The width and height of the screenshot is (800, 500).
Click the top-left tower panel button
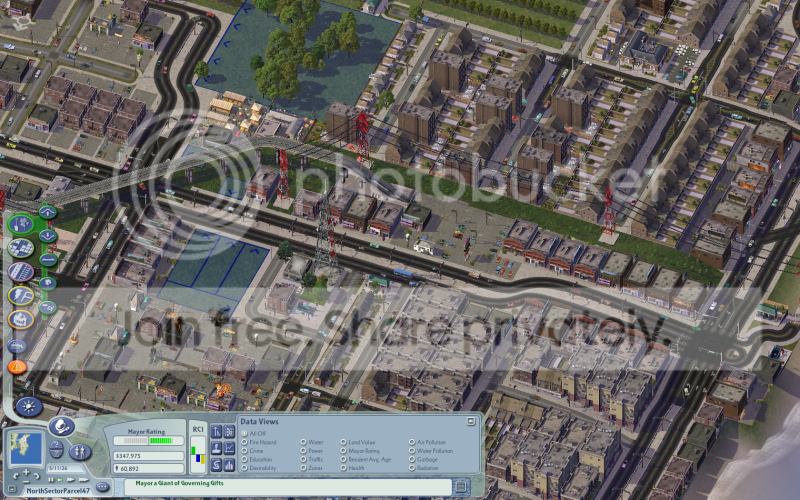(x=216, y=432)
